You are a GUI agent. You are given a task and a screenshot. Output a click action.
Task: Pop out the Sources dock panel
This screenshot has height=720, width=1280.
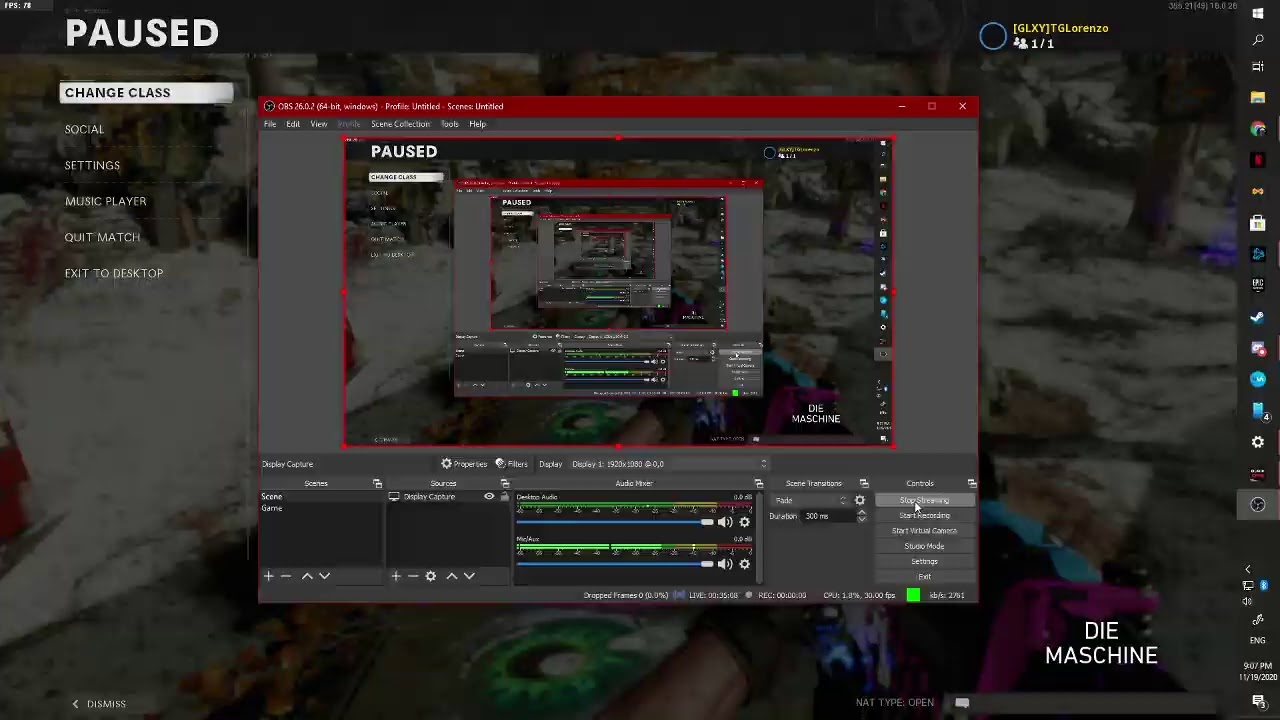pyautogui.click(x=505, y=484)
